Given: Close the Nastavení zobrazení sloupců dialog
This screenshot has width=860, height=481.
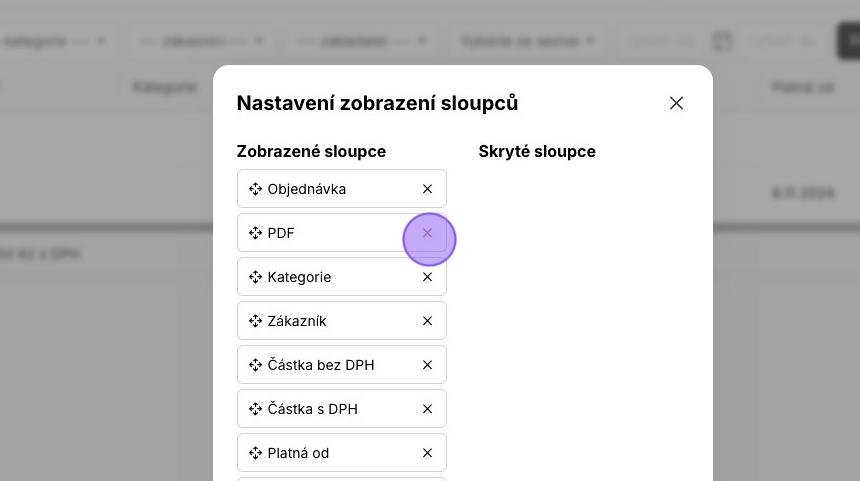Looking at the screenshot, I should [x=676, y=103].
